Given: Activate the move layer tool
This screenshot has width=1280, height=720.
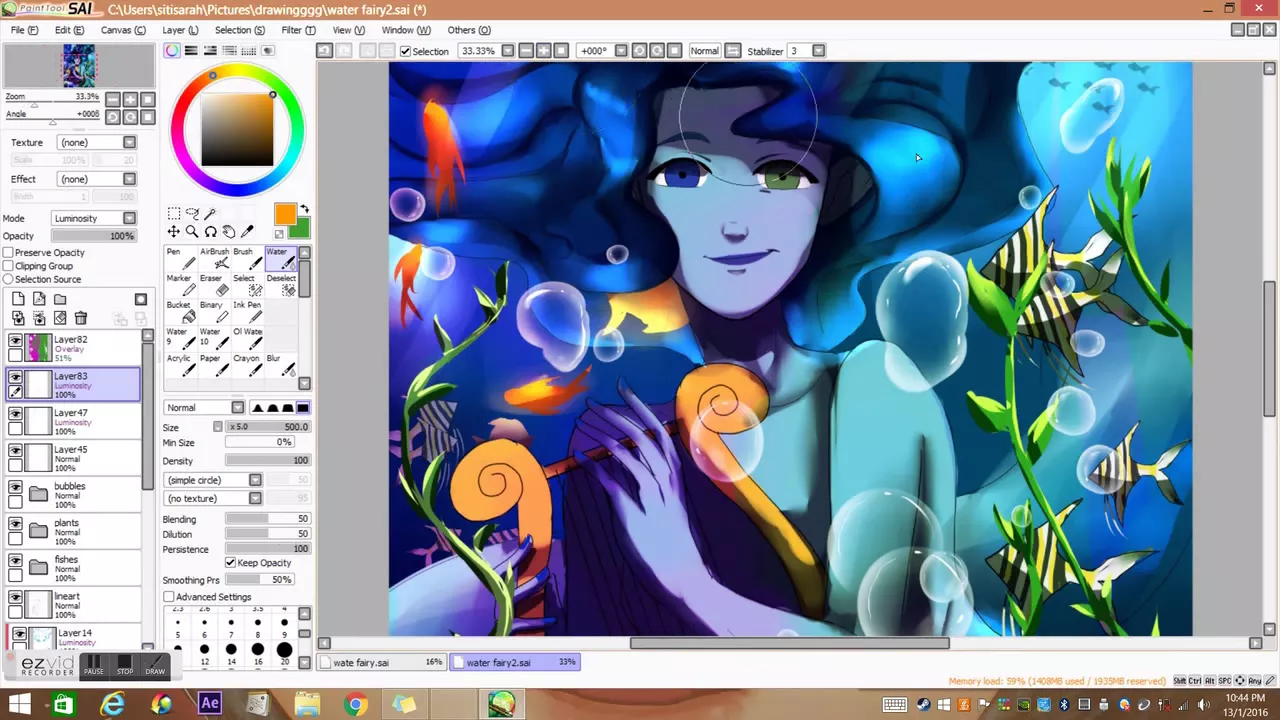Looking at the screenshot, I should click(x=174, y=232).
